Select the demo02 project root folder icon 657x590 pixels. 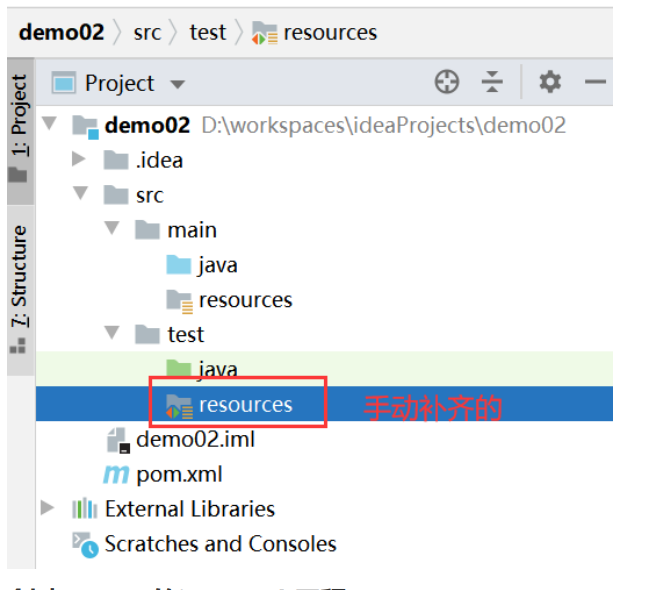pos(85,127)
